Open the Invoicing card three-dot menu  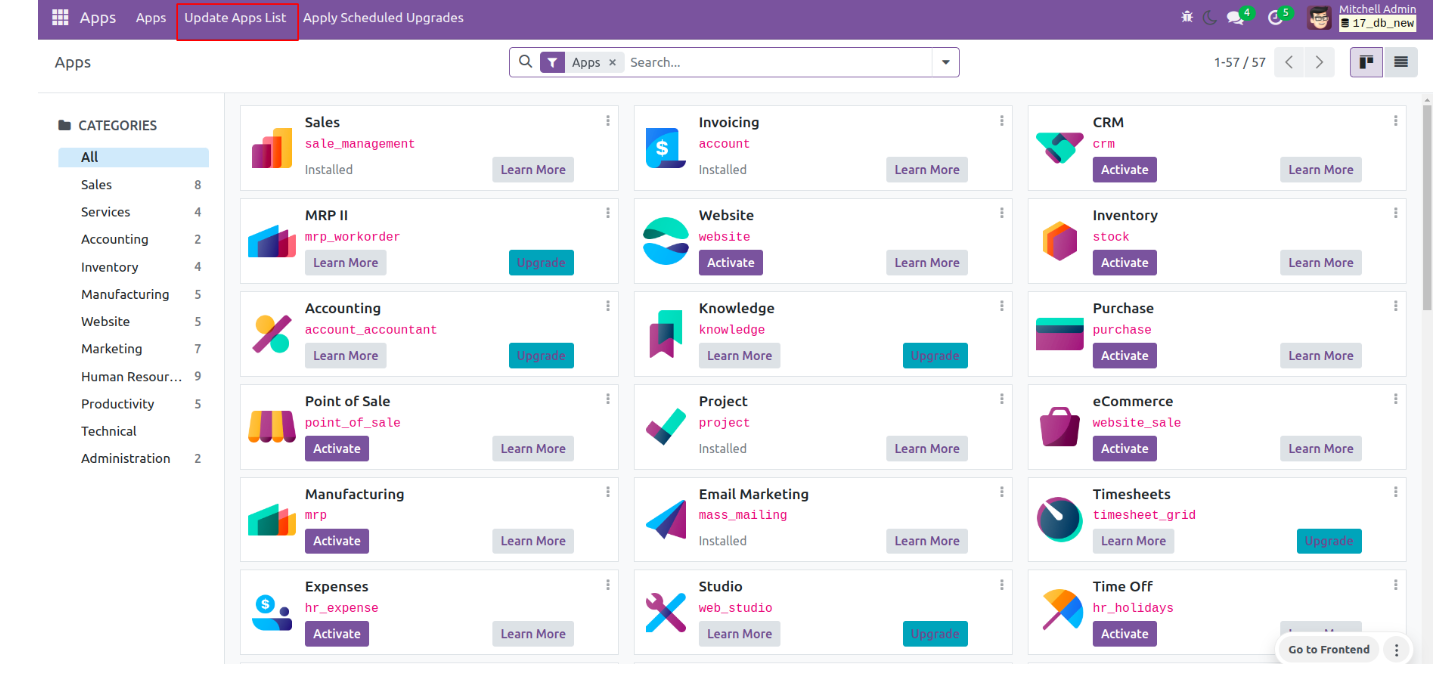tap(1002, 121)
